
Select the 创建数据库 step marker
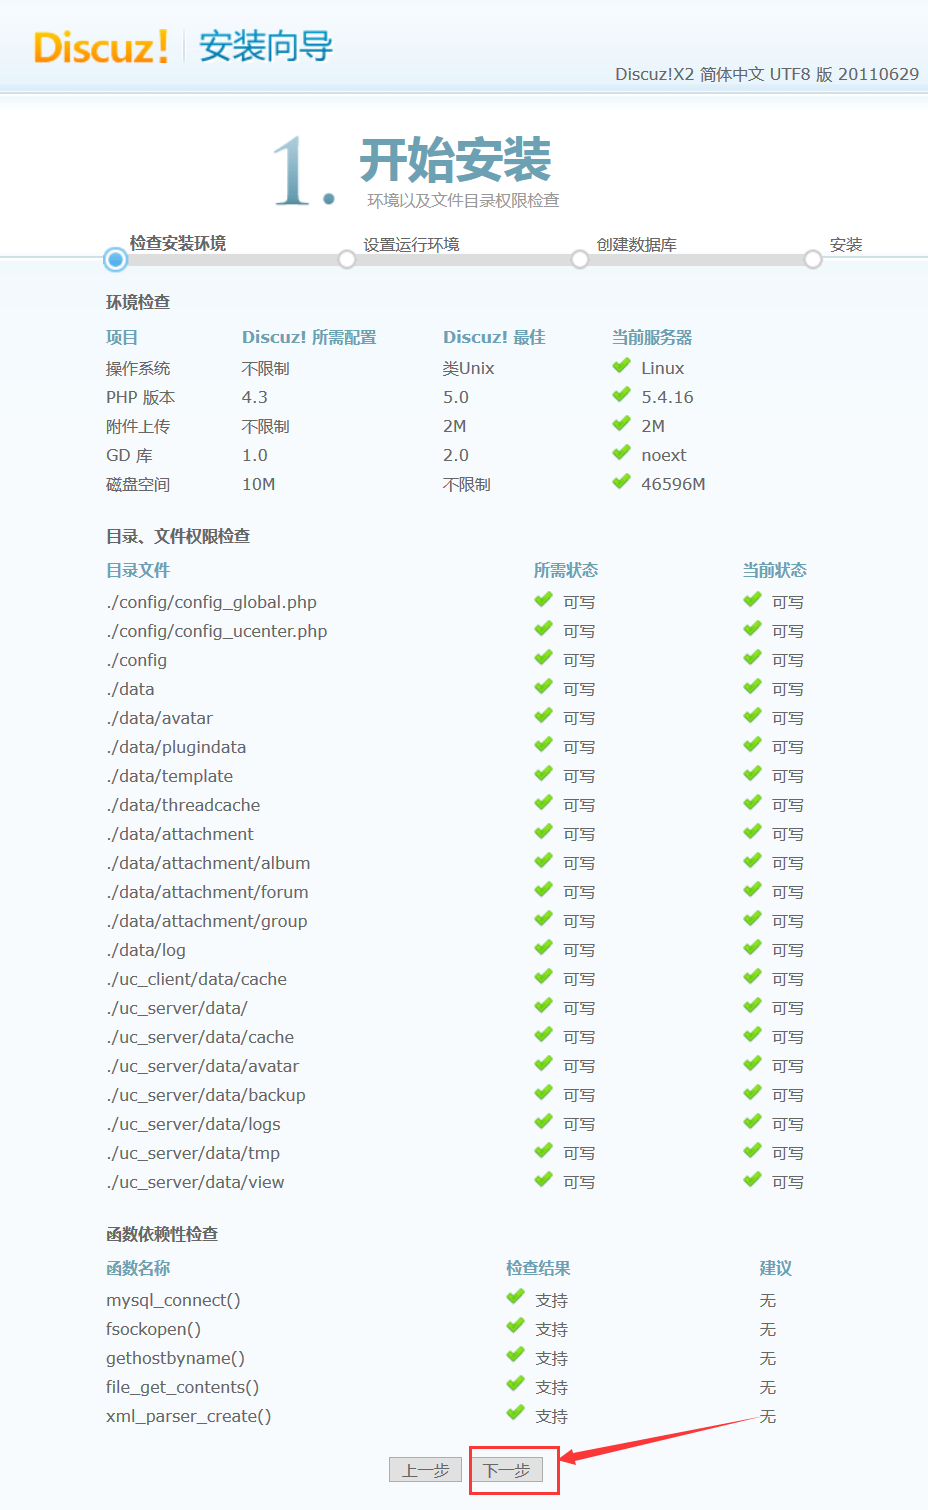pos(580,260)
